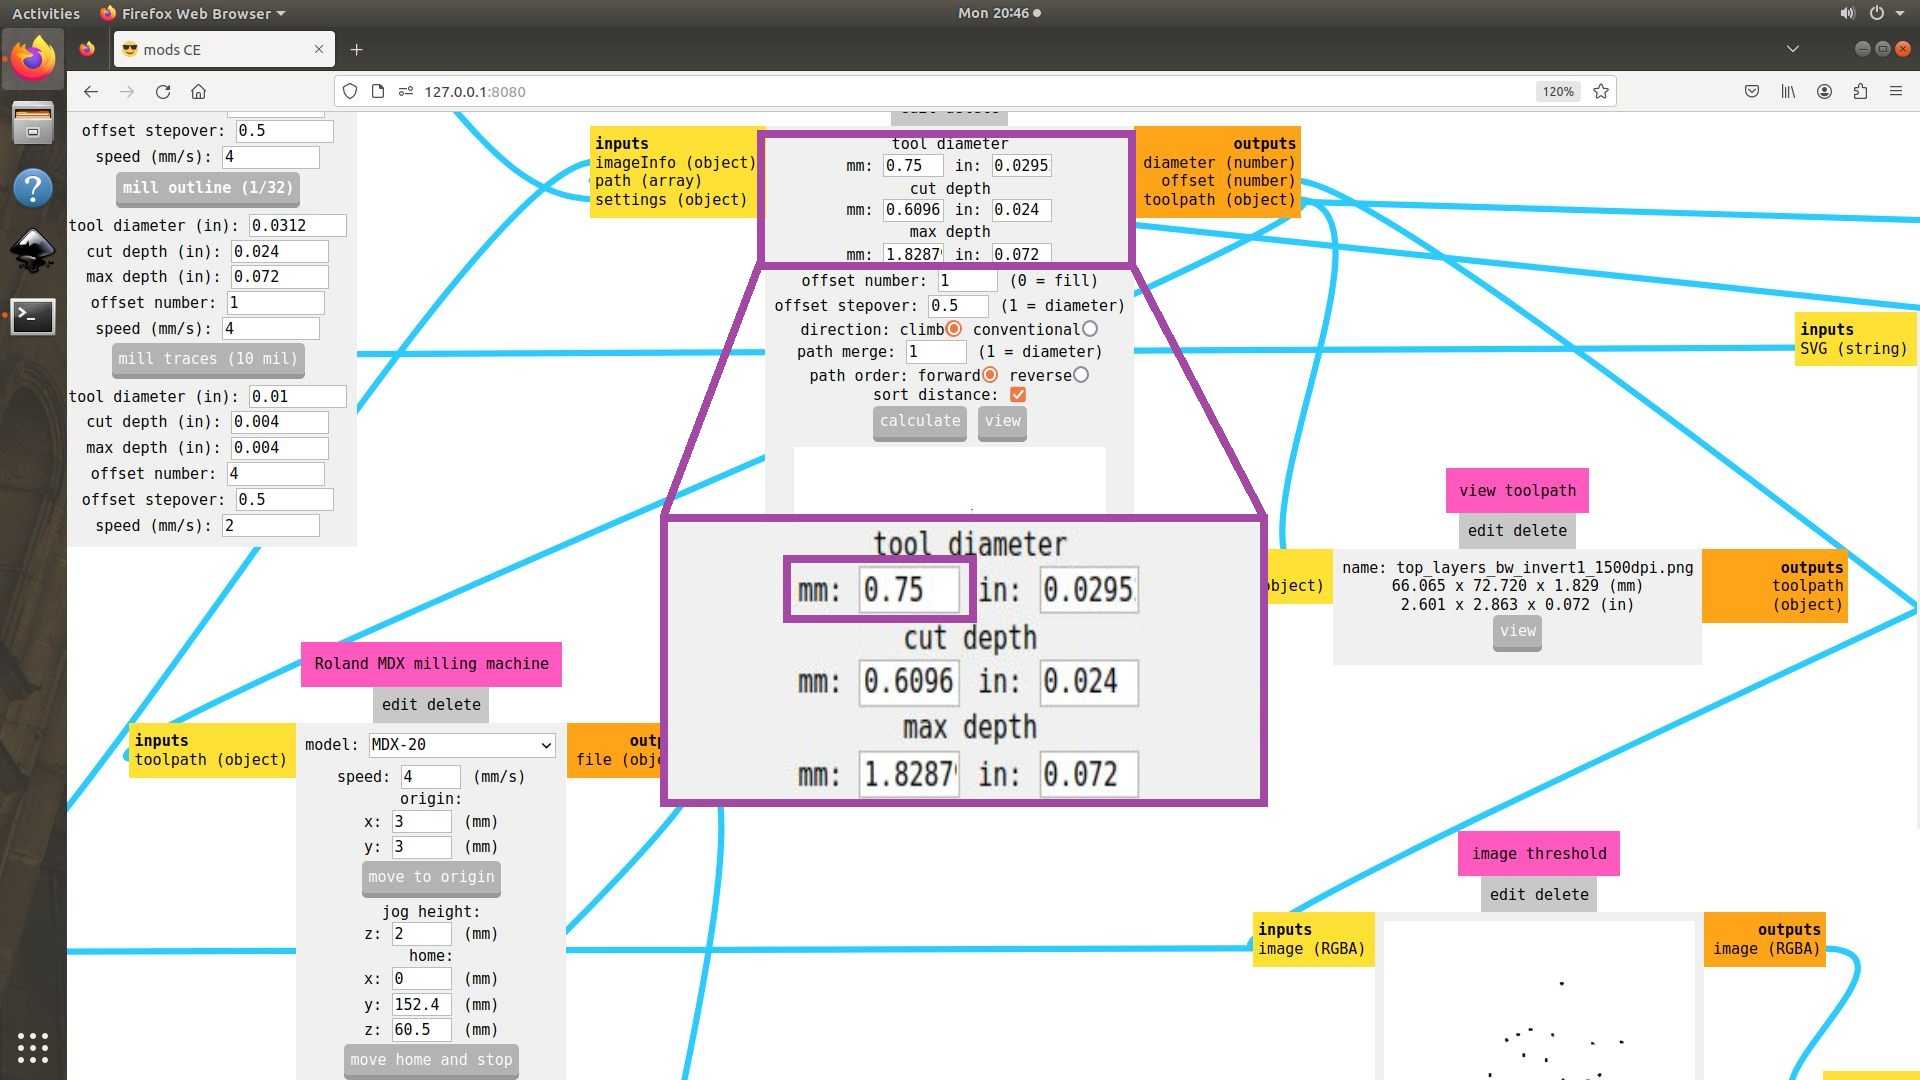Image resolution: width=1920 pixels, height=1080 pixels.
Task: Select the reverse path order option
Action: tap(1081, 375)
